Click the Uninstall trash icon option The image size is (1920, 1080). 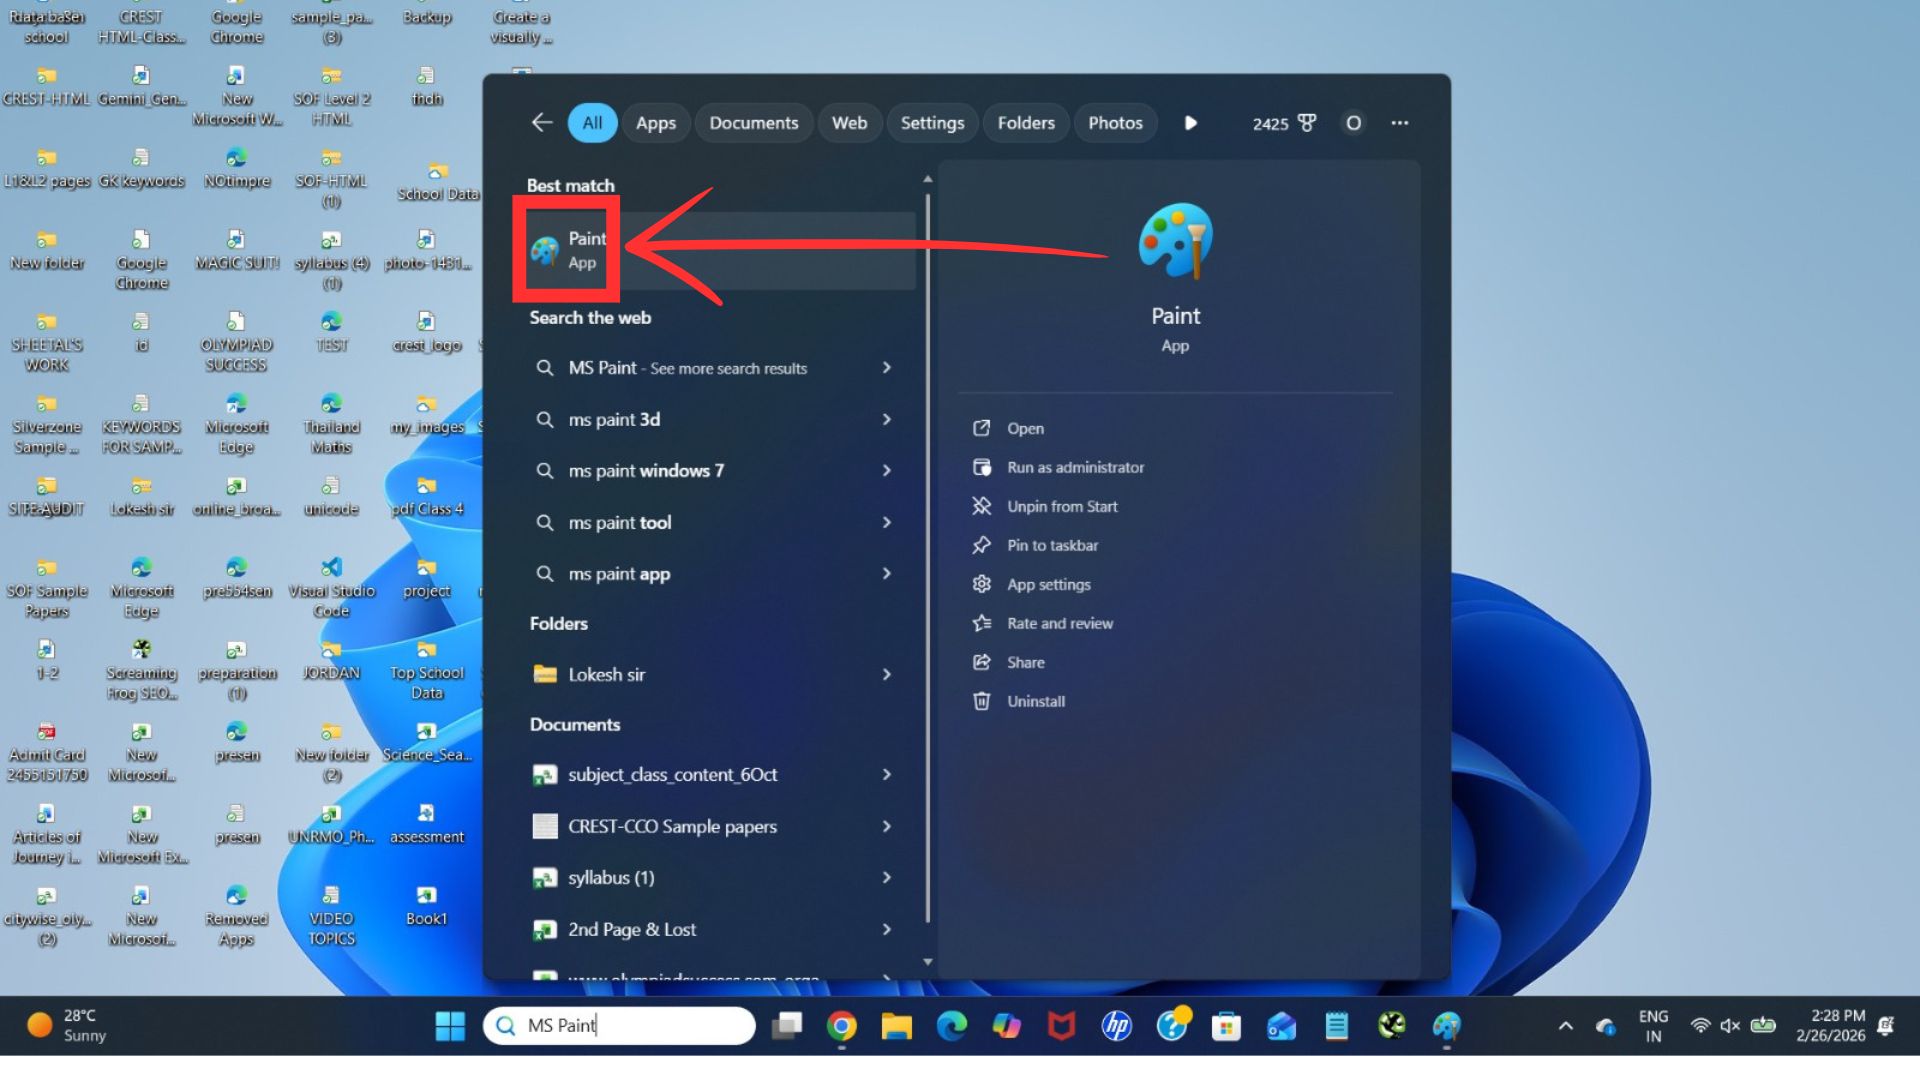click(1035, 701)
